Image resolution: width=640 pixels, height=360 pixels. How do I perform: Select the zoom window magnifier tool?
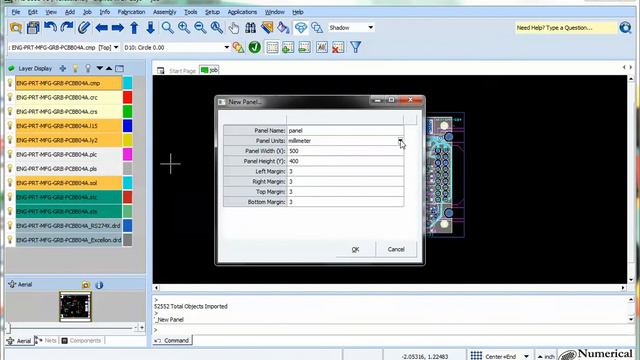coord(167,28)
